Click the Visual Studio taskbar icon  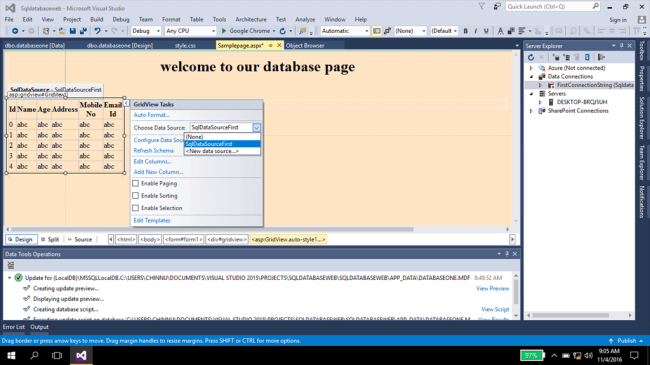(81, 355)
